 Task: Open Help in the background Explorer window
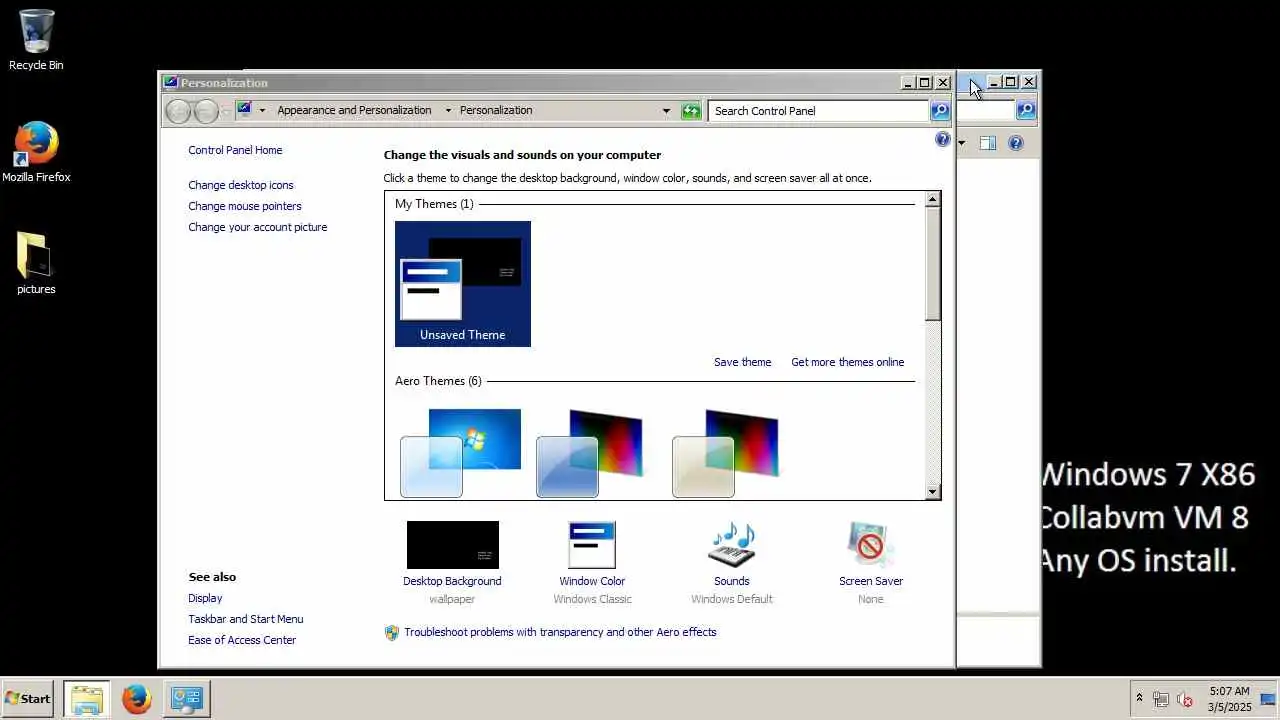pyautogui.click(x=1016, y=143)
